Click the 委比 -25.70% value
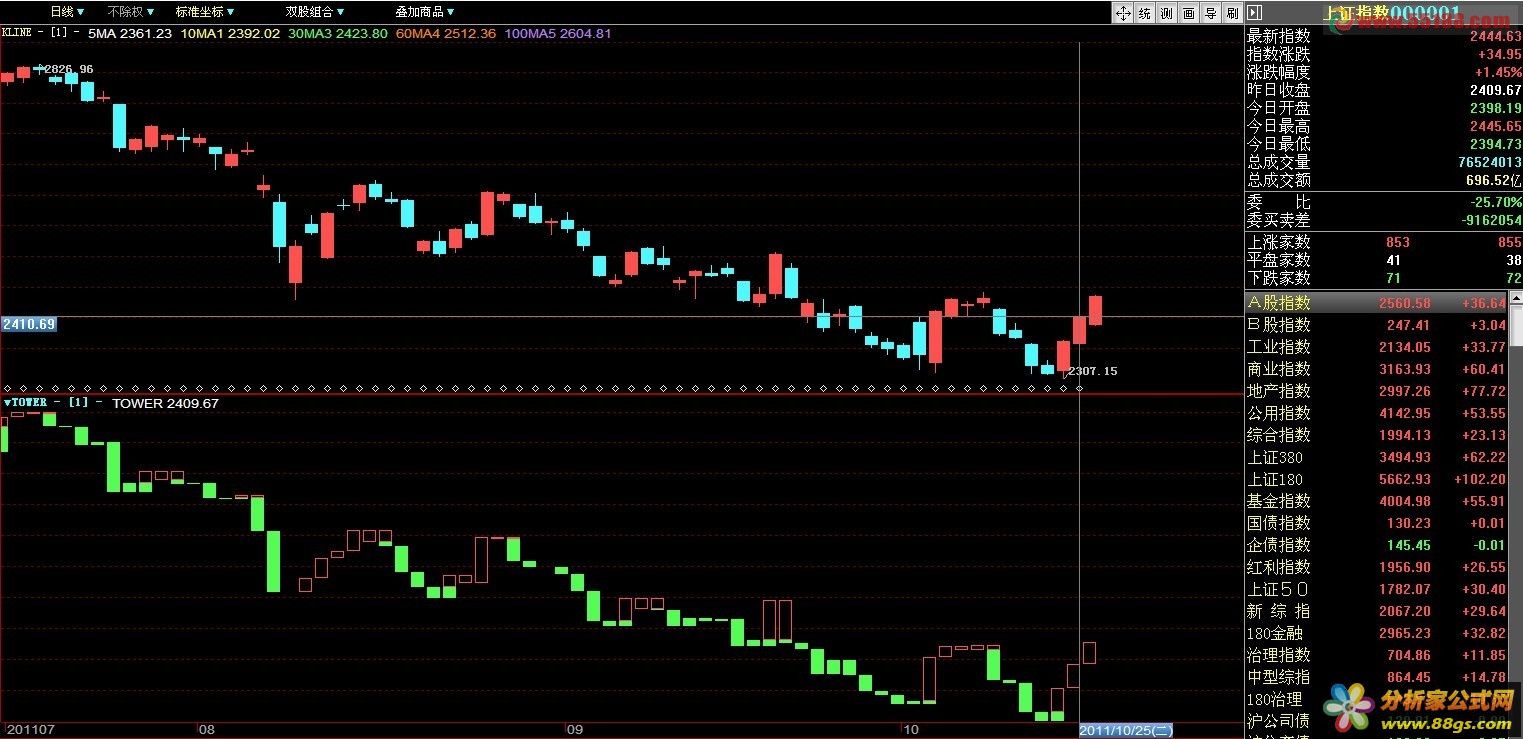The height and width of the screenshot is (739, 1523). click(x=1496, y=202)
